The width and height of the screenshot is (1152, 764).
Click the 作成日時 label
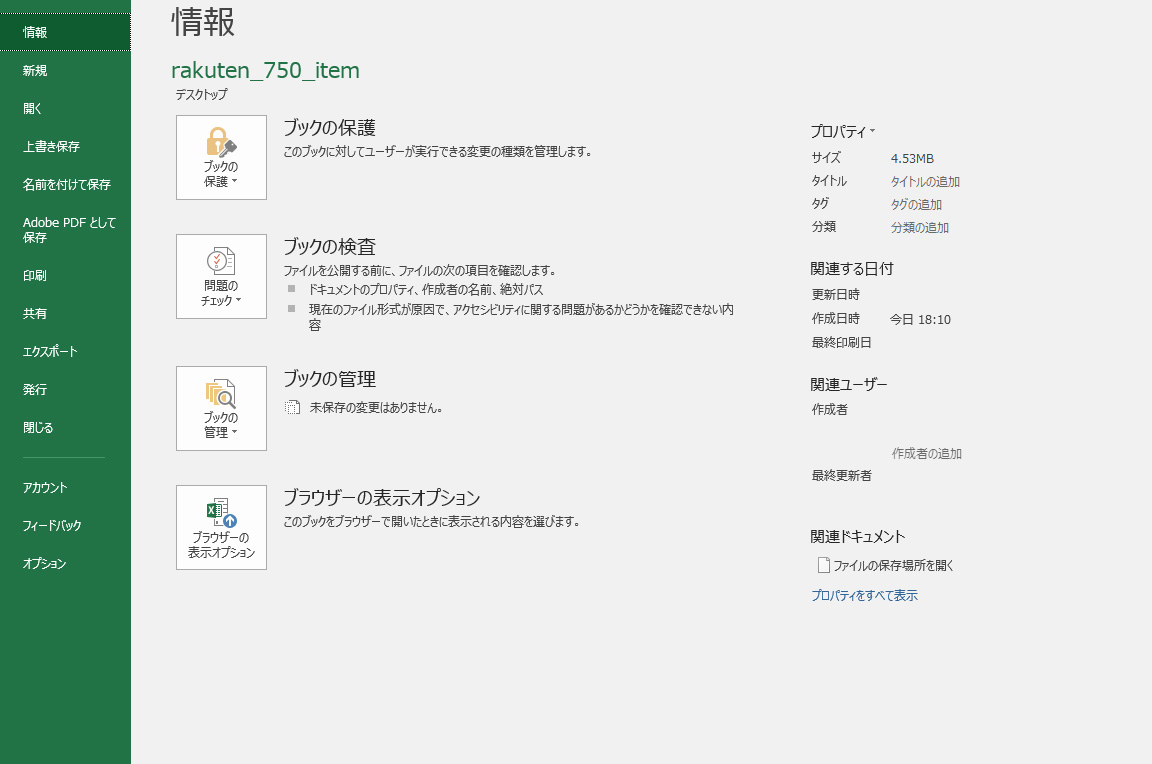coord(836,319)
